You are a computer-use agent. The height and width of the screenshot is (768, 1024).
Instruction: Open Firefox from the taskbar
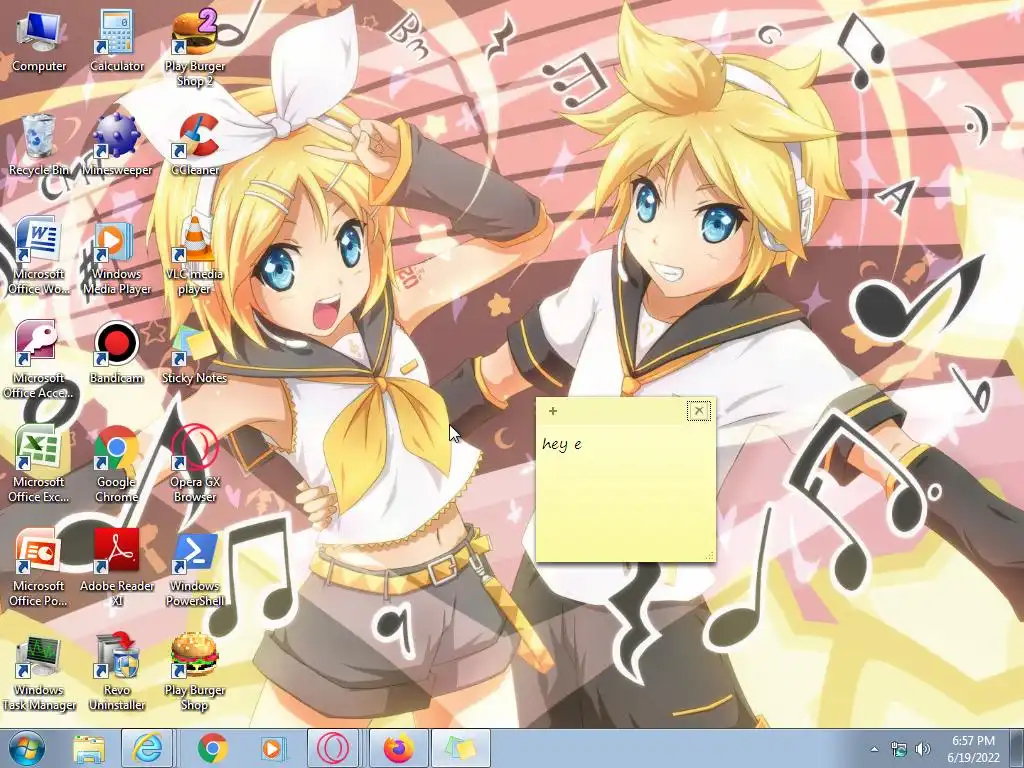[x=398, y=748]
